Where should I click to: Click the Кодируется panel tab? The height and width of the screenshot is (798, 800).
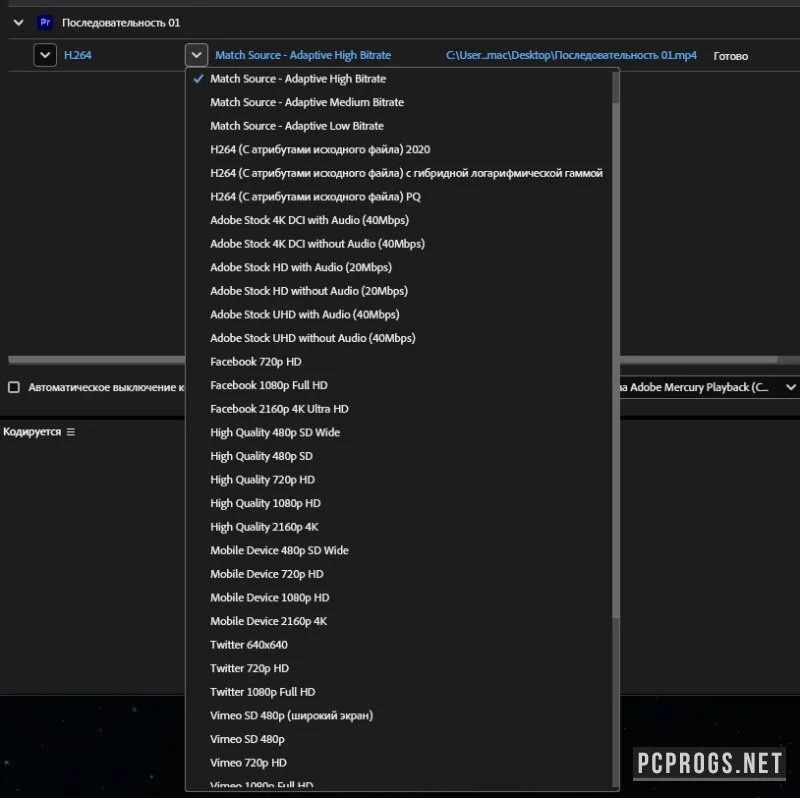32,432
